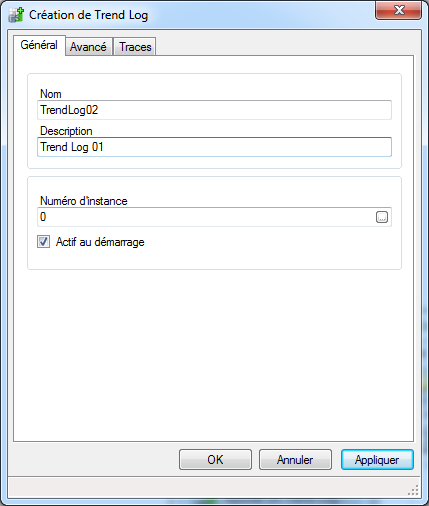429x506 pixels.
Task: Click the resize grip in bottom corner
Action: [x=413, y=490]
